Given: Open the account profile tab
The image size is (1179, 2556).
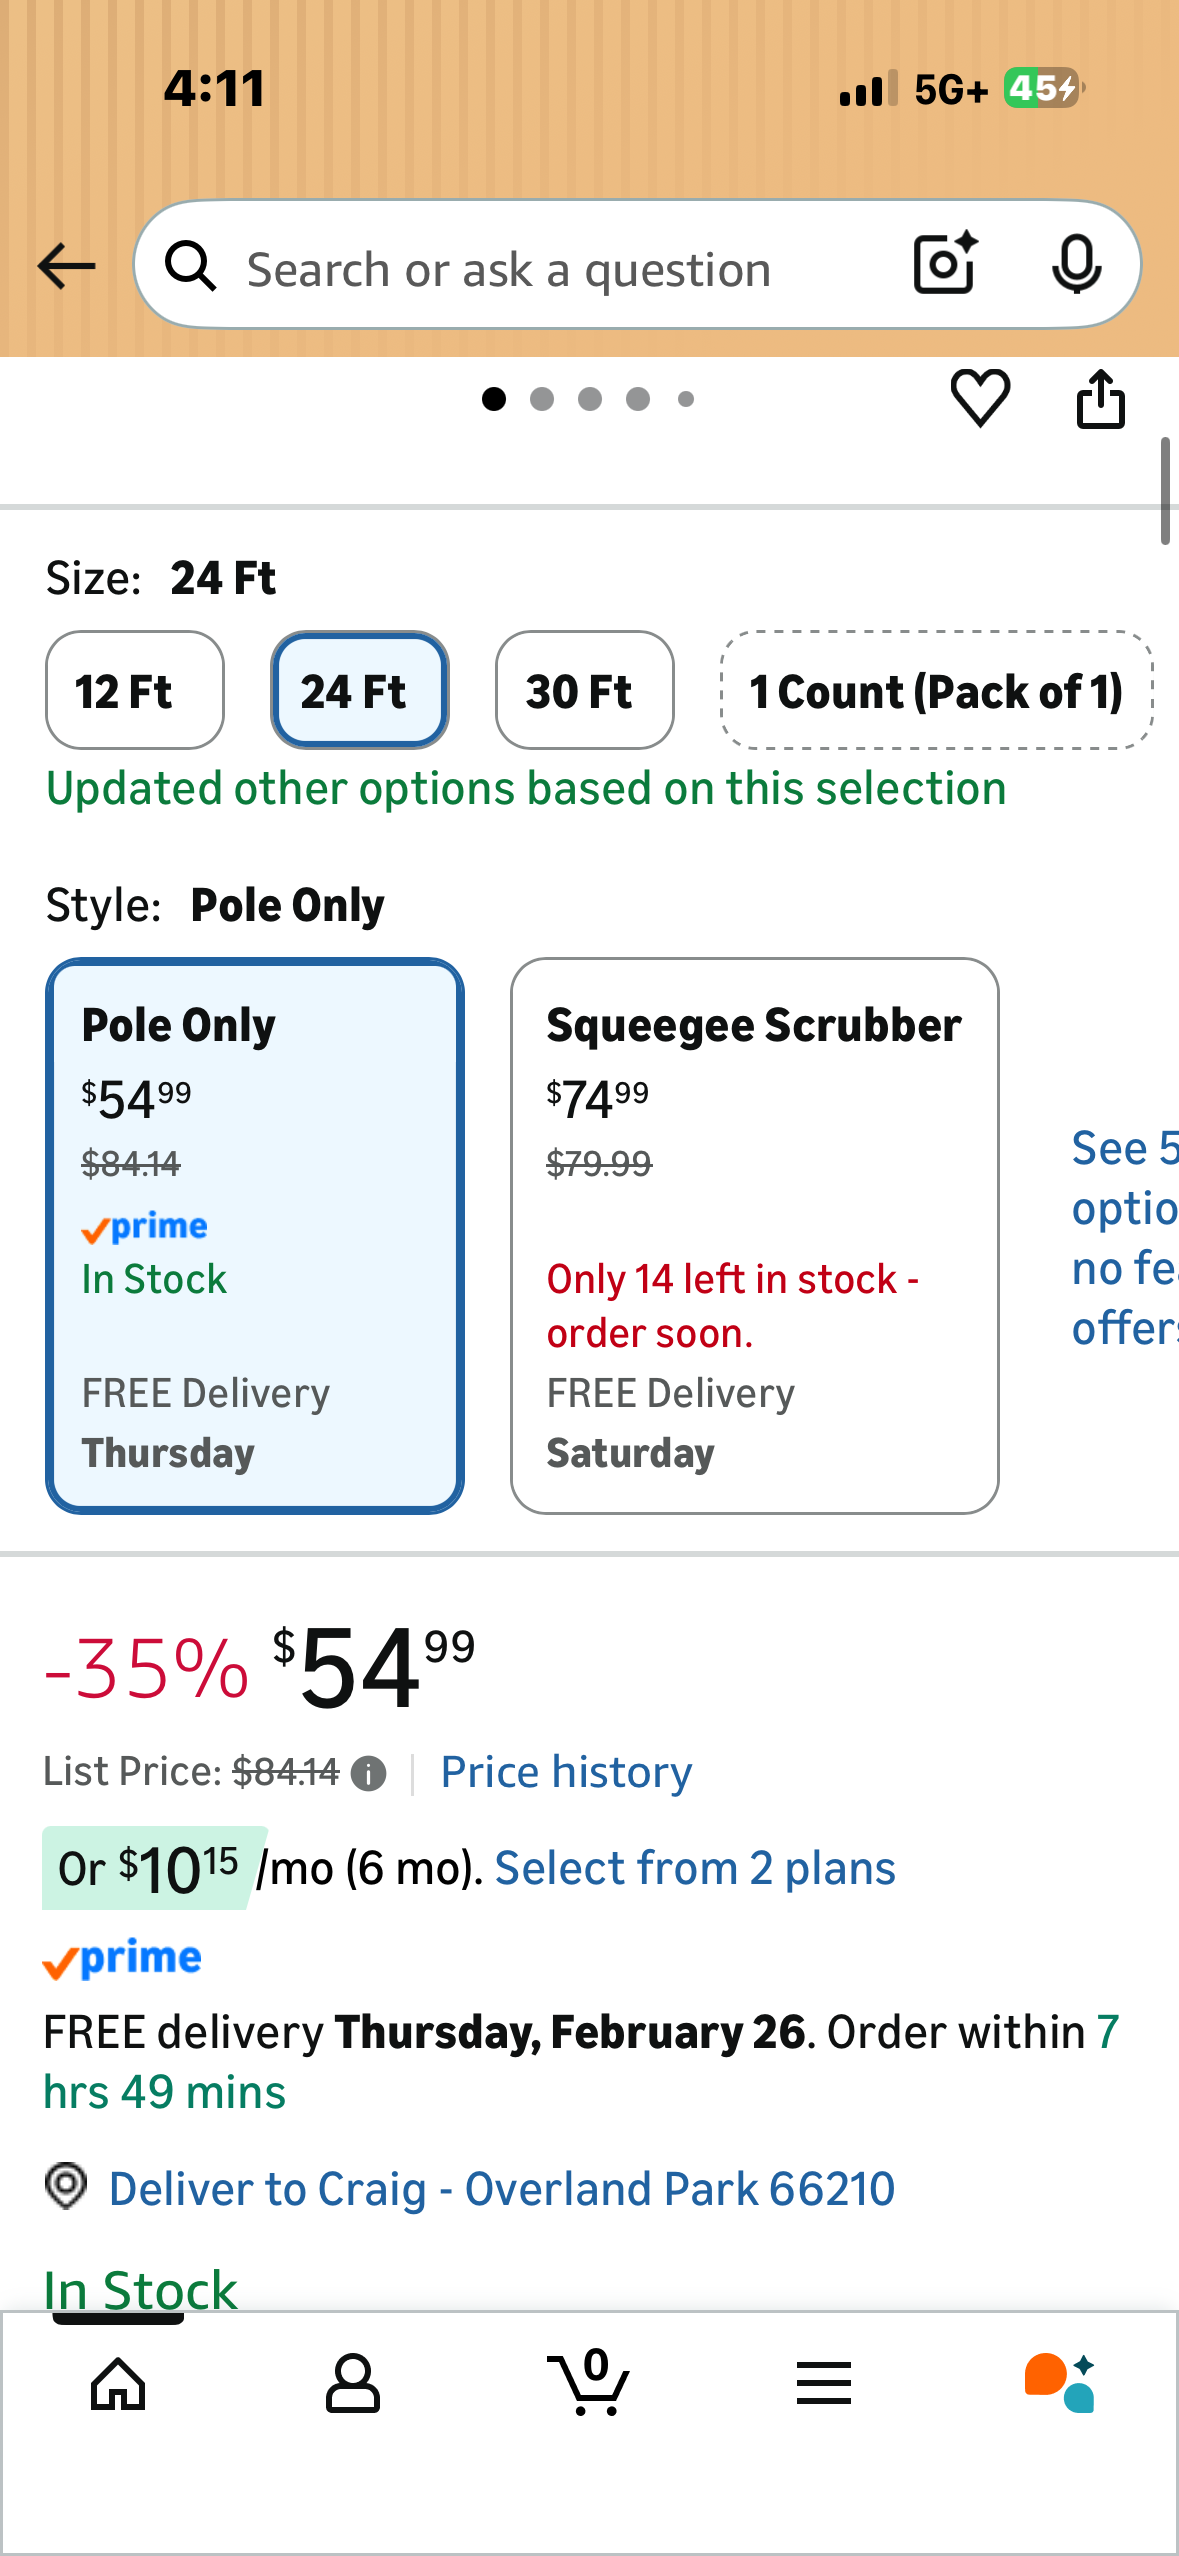Looking at the screenshot, I should click(353, 2382).
